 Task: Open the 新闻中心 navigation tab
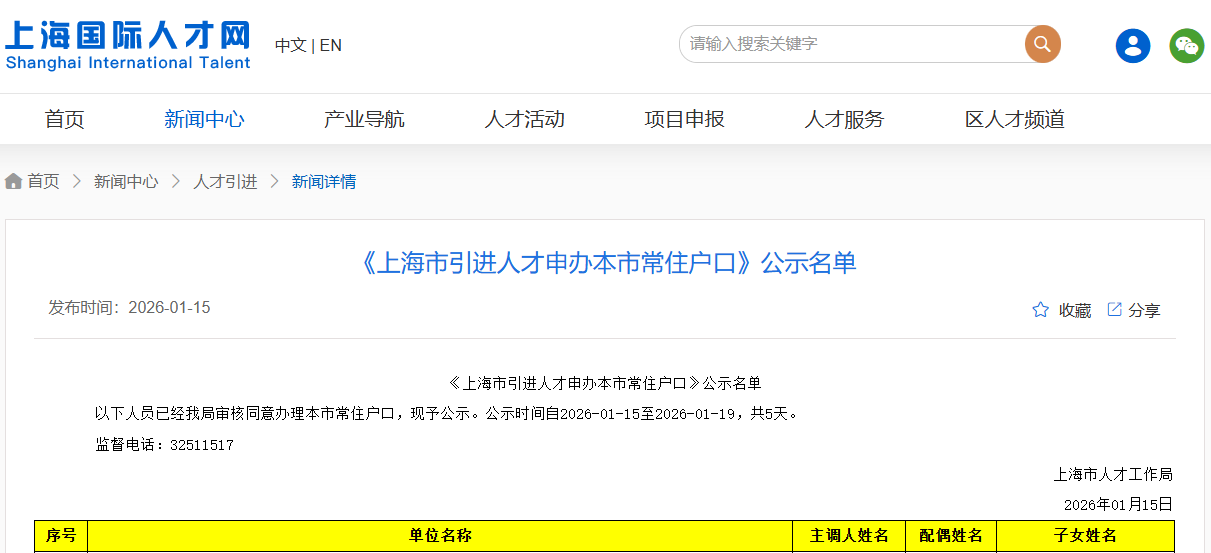[204, 119]
